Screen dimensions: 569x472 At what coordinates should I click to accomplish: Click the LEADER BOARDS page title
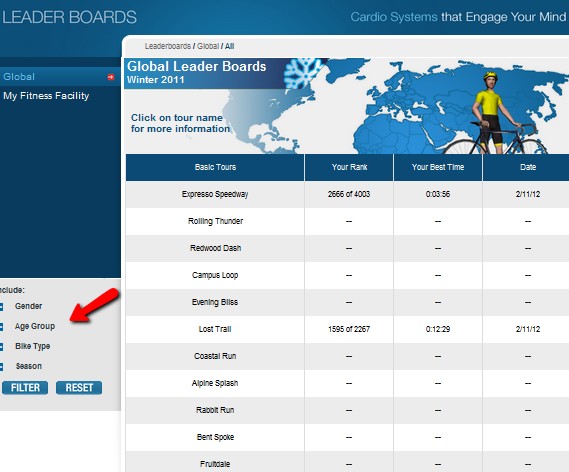(x=69, y=17)
